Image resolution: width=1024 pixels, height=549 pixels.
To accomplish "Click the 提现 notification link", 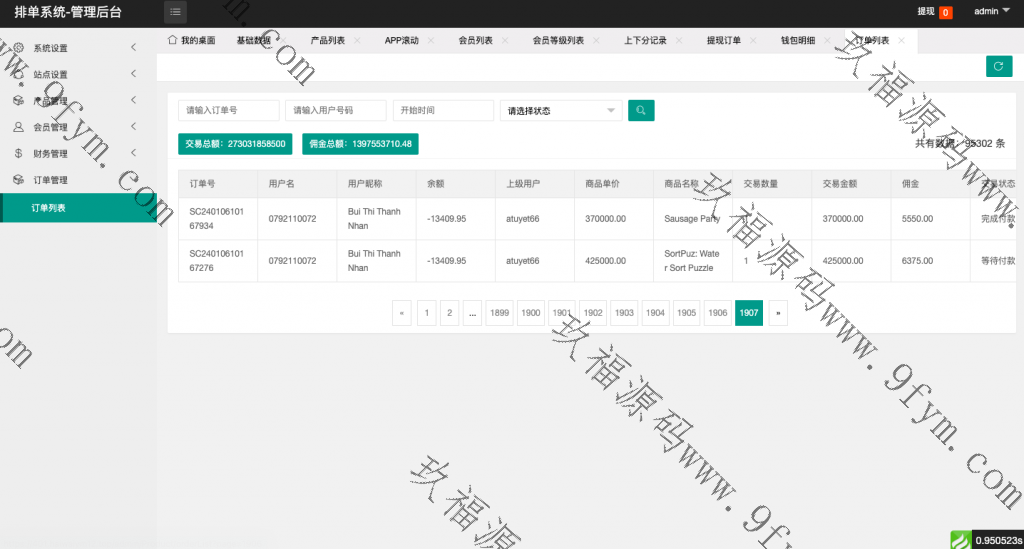I will coord(926,12).
